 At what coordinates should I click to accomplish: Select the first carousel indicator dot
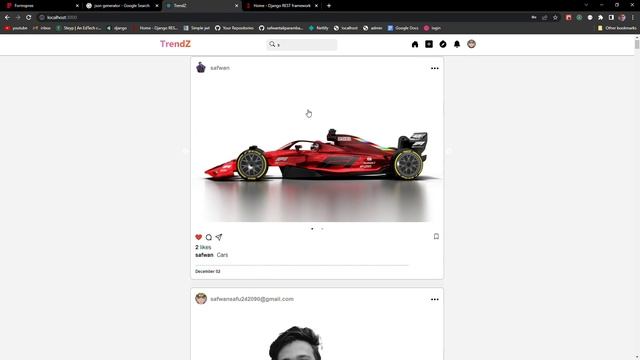(x=312, y=229)
